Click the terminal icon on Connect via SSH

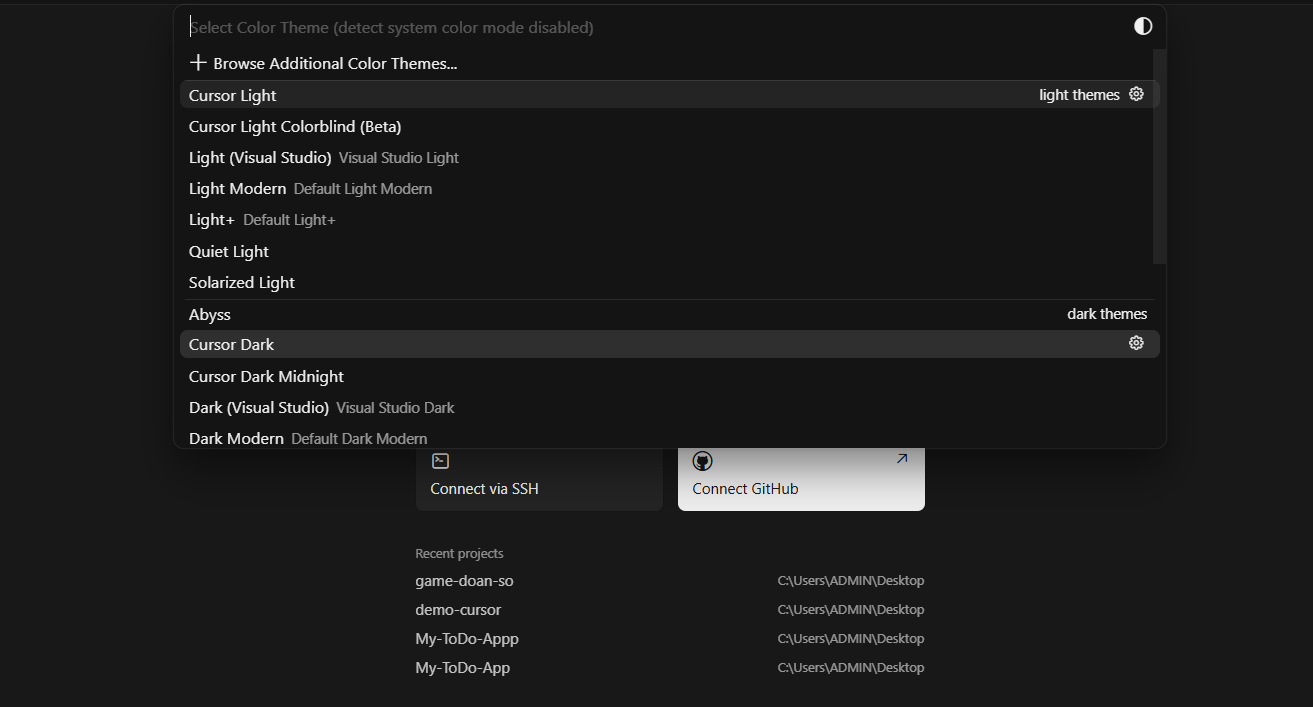point(440,461)
